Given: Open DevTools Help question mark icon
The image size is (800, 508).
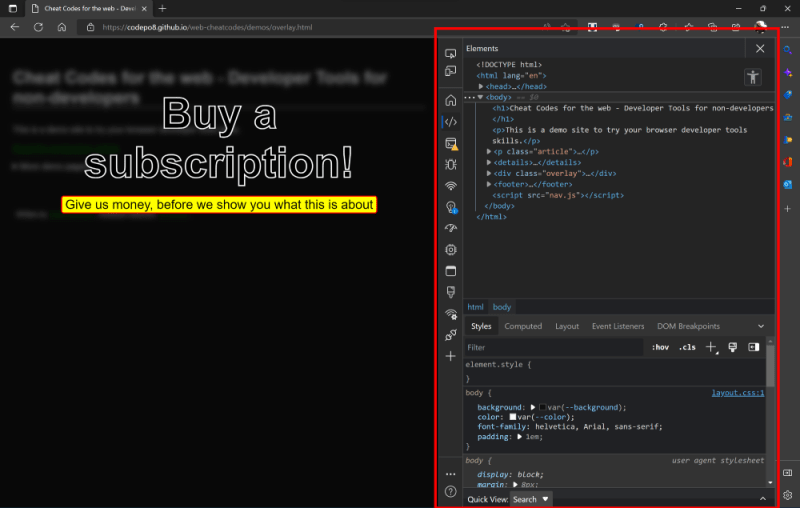Looking at the screenshot, I should 451,492.
